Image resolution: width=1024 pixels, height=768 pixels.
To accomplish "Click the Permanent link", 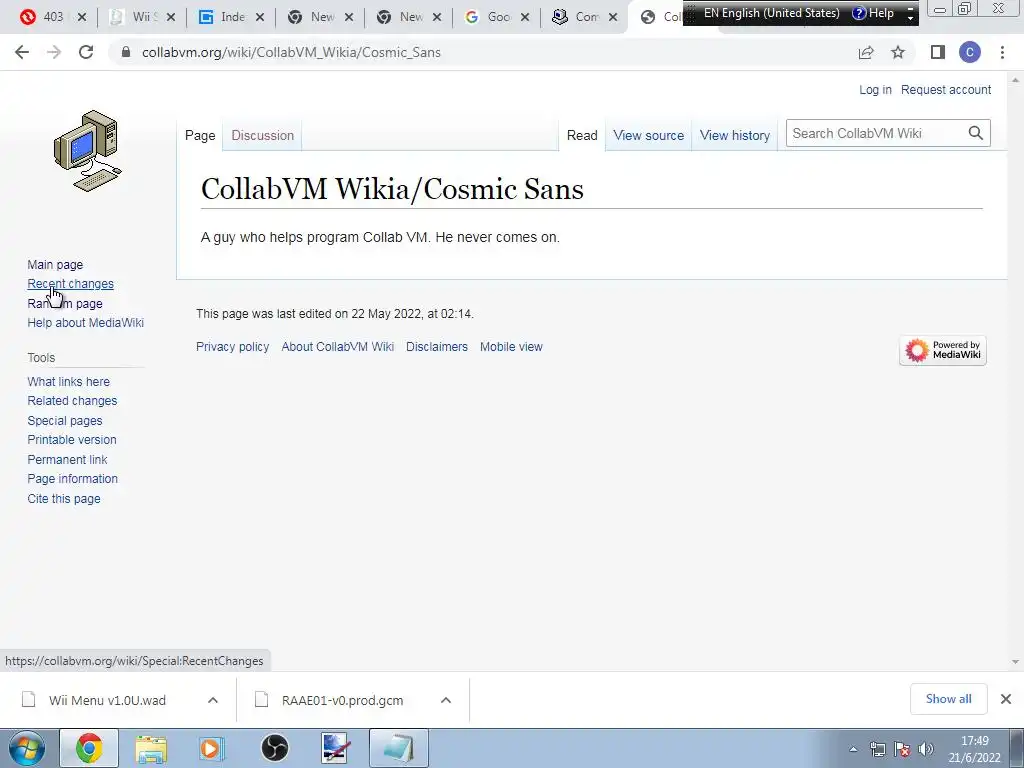I will [x=67, y=460].
